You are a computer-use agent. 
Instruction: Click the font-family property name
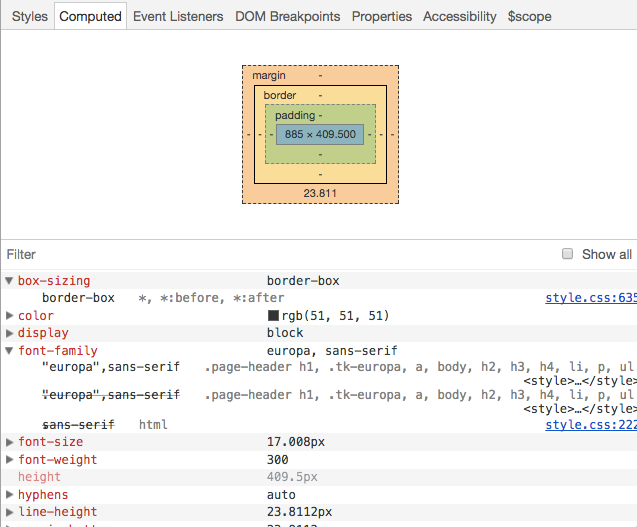[58, 351]
